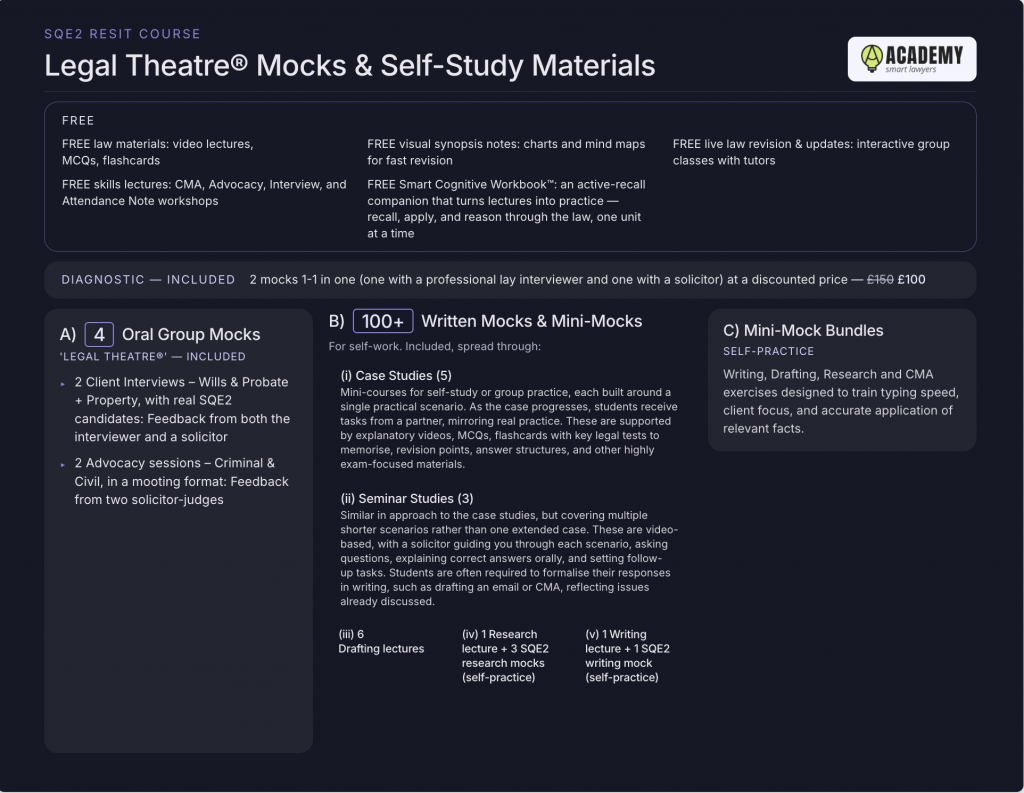Select the FREE section header
The height and width of the screenshot is (793, 1024).
78,120
